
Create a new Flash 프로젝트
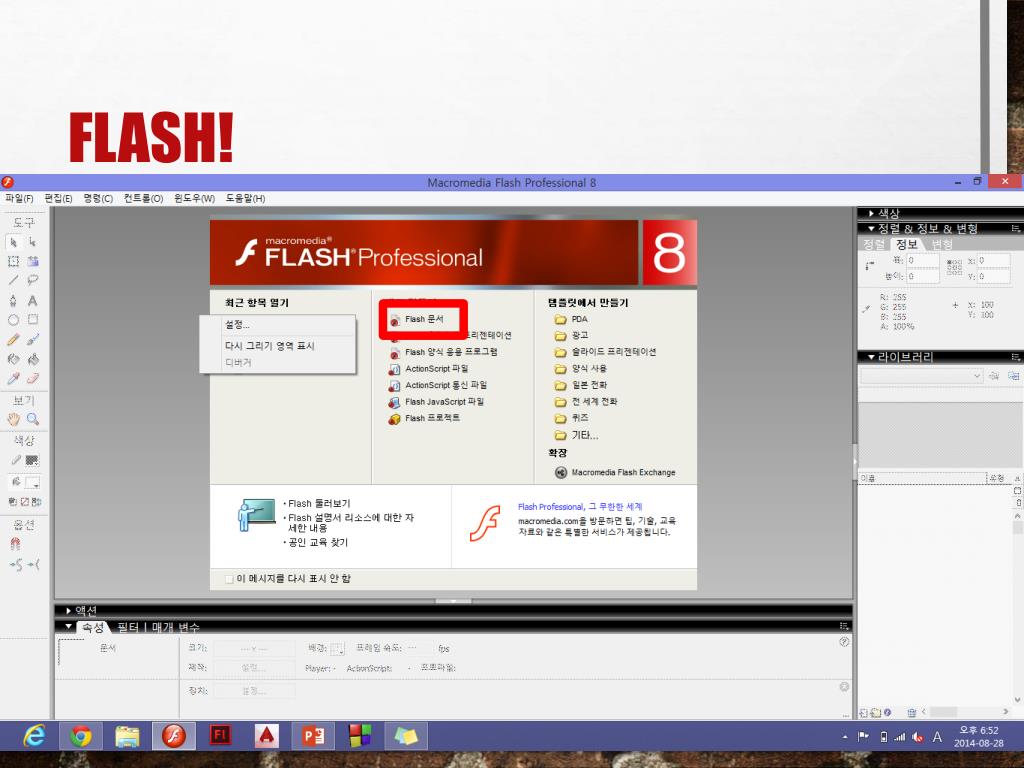[424, 418]
